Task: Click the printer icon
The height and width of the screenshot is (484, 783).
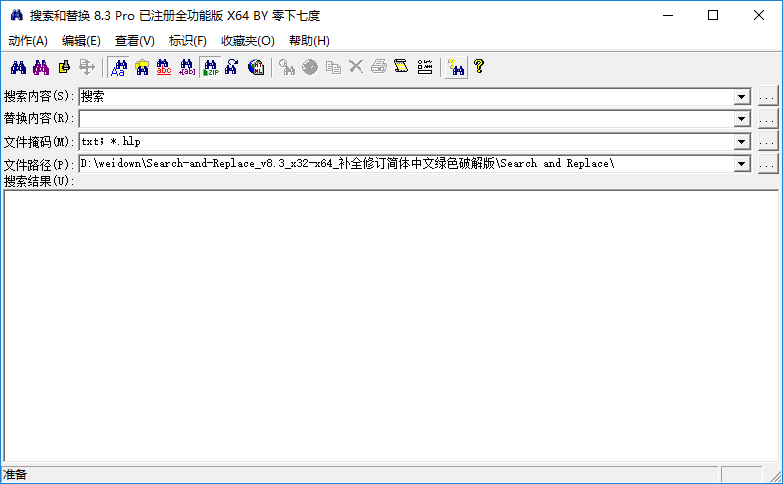Action: (x=379, y=67)
